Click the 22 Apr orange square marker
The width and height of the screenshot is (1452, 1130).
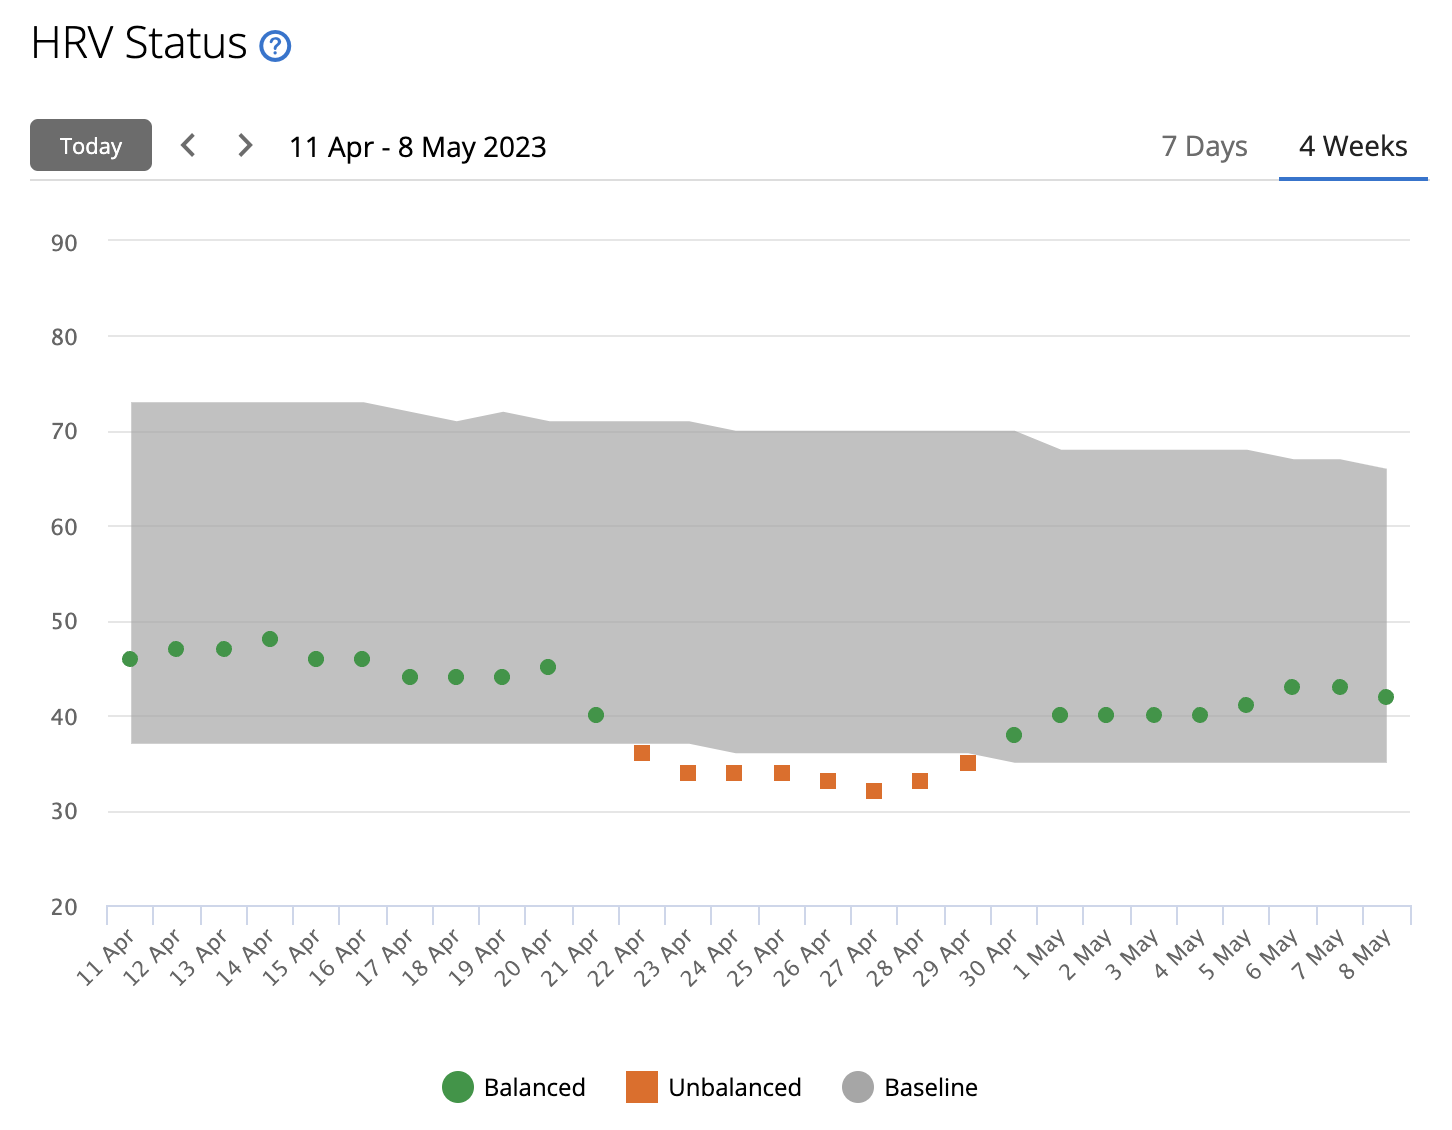click(x=642, y=753)
